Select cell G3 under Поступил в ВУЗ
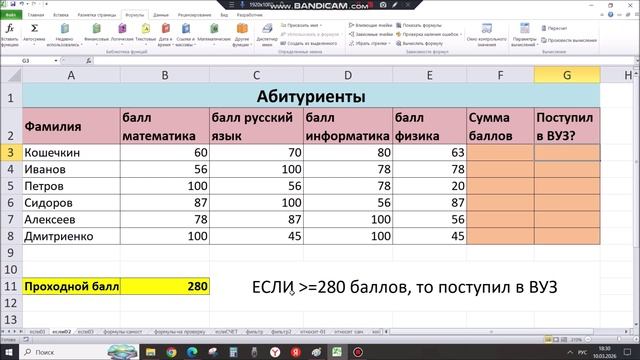 tap(567, 153)
